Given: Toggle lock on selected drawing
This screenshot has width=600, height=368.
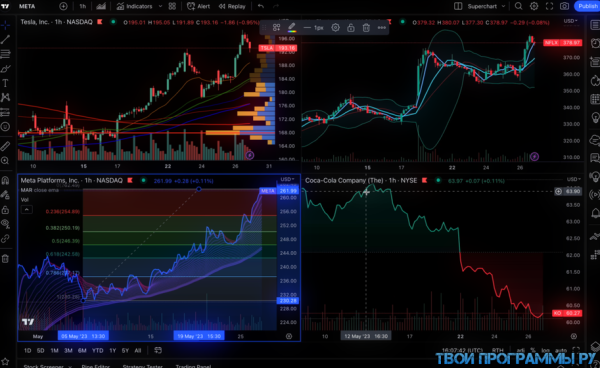Looking at the screenshot, I should coord(351,28).
